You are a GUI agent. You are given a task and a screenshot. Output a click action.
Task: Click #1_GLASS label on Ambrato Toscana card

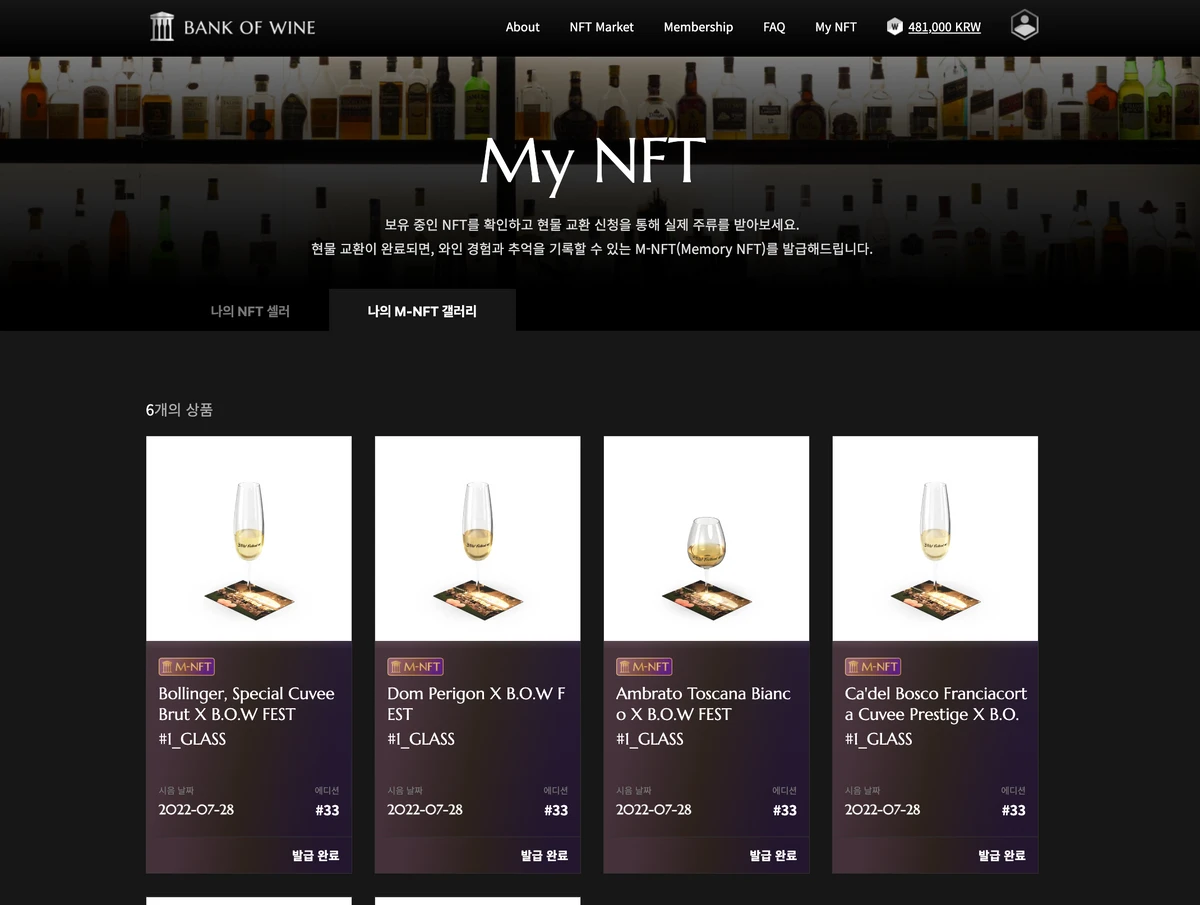coord(650,739)
